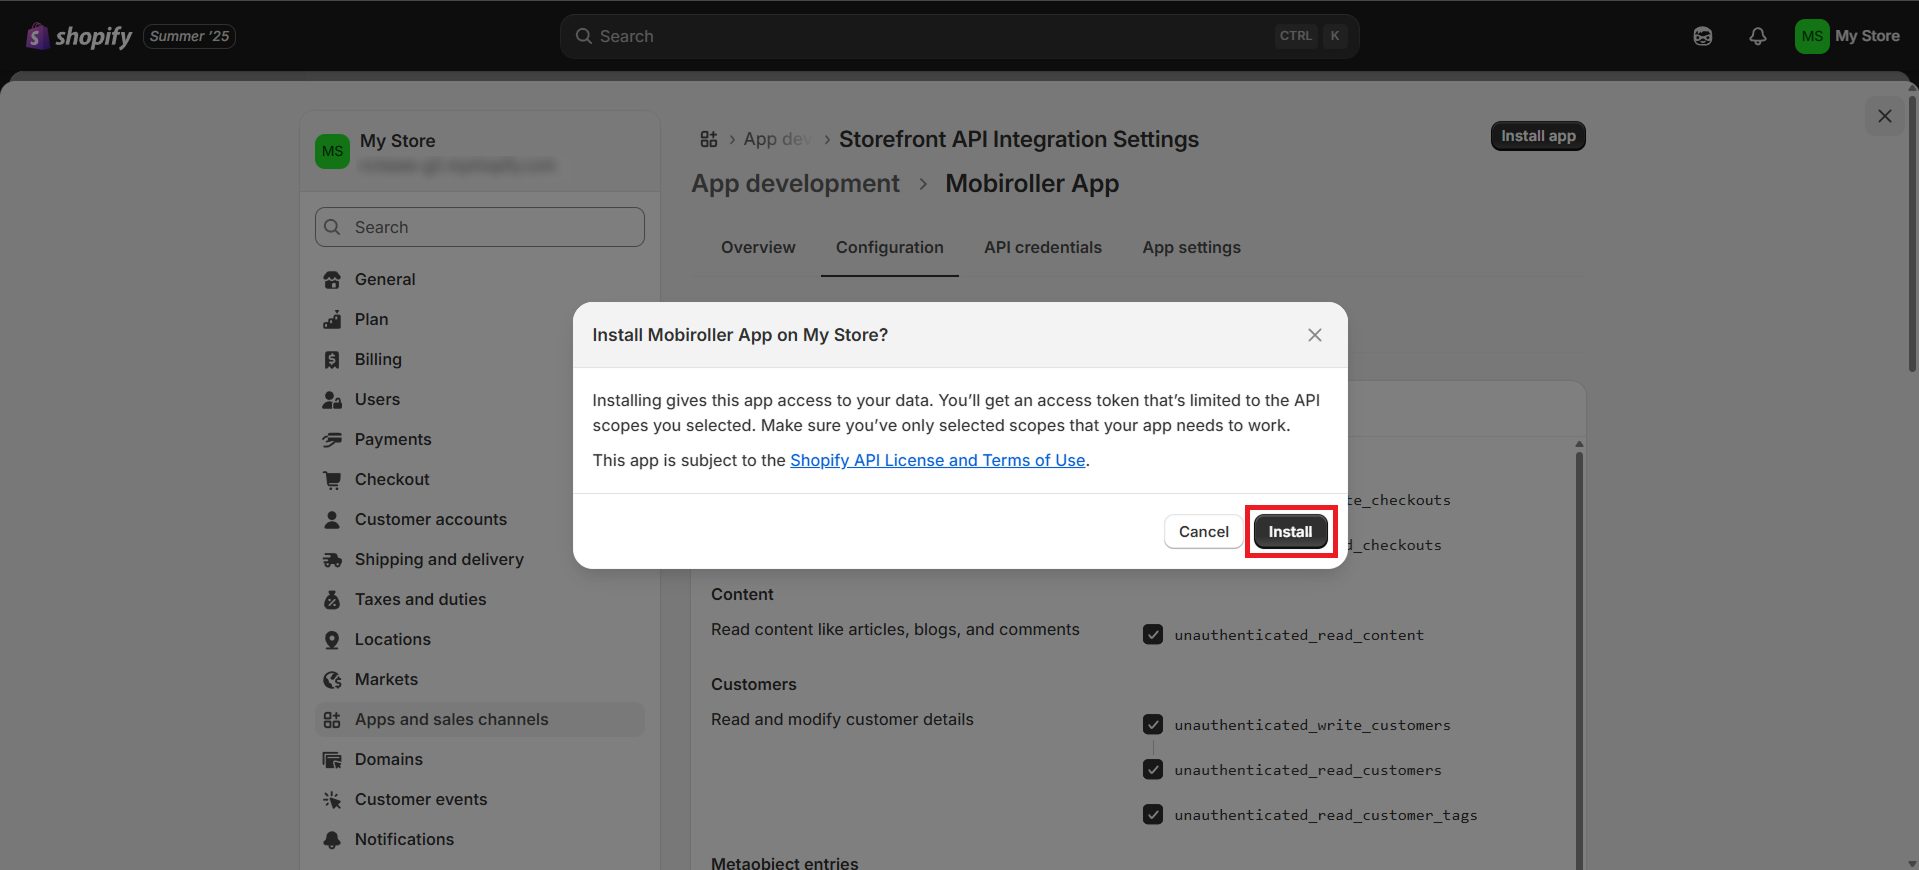Screen dimensions: 1919x870
Task: Close the settings panel with X
Action: tap(1885, 116)
